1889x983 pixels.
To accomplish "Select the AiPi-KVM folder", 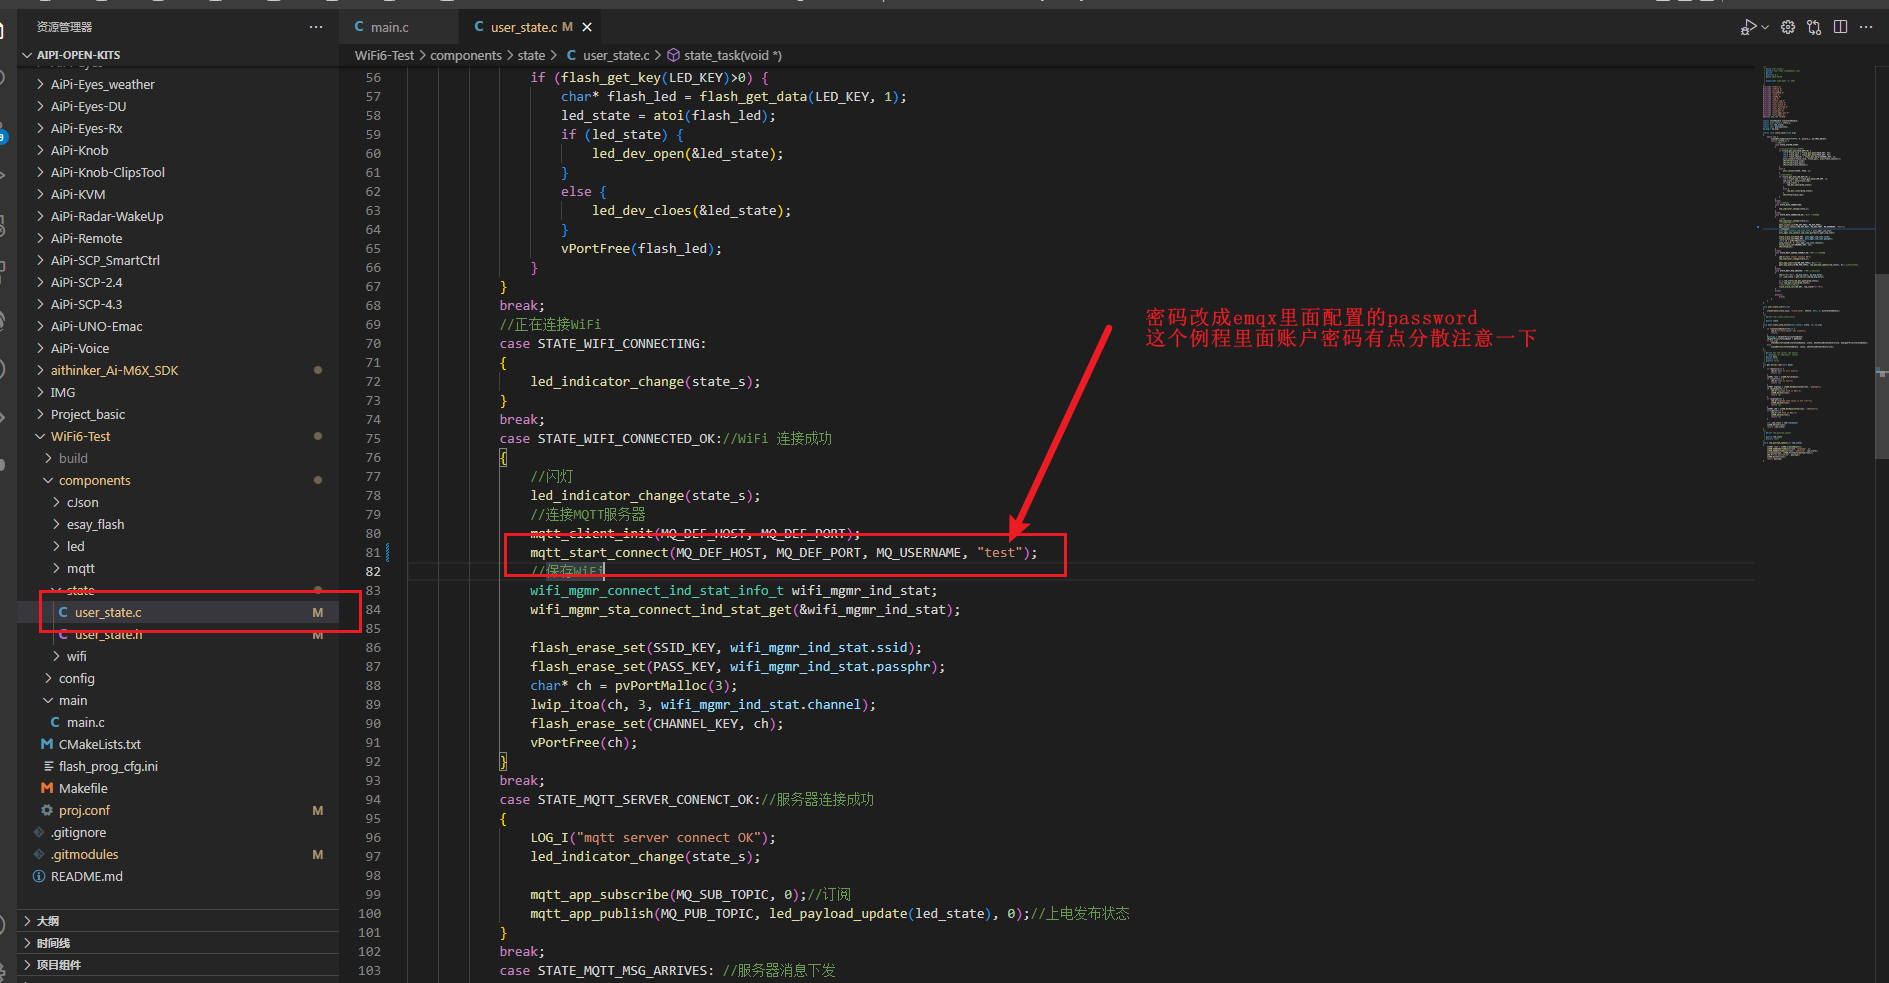I will point(180,194).
